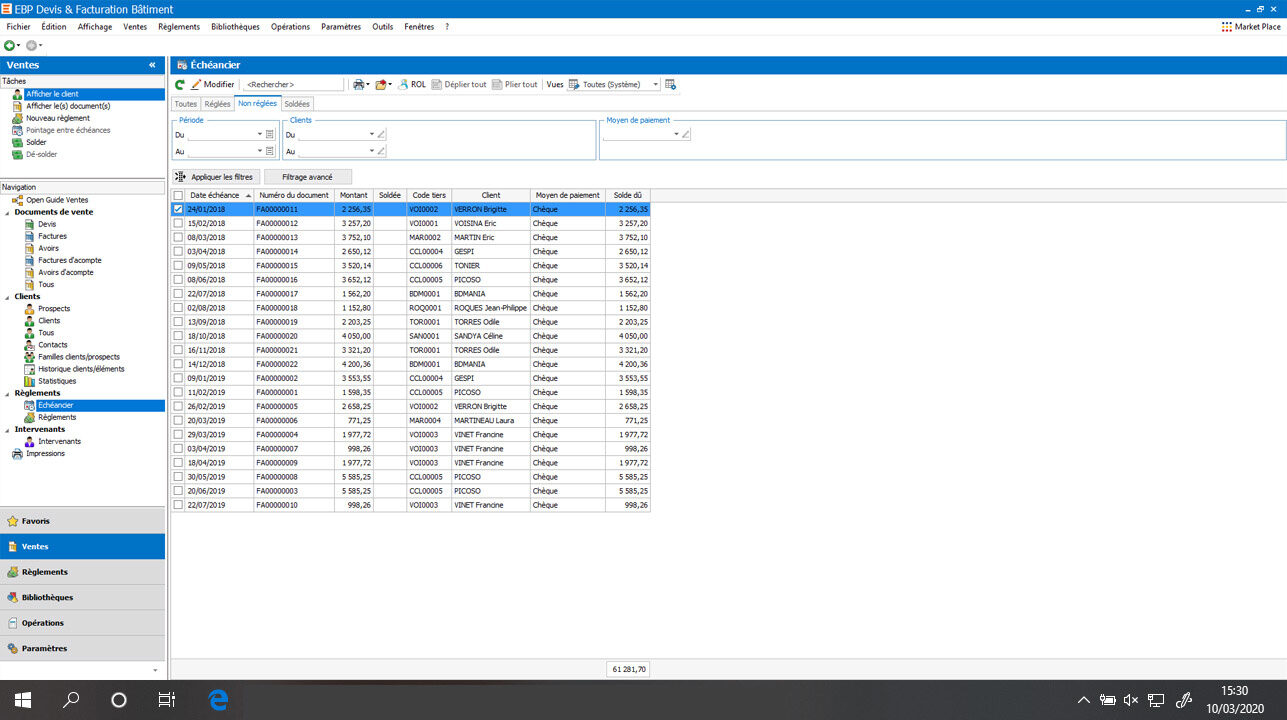This screenshot has height=720, width=1287.
Task: Click Appliquer les filtres button
Action: tap(215, 177)
